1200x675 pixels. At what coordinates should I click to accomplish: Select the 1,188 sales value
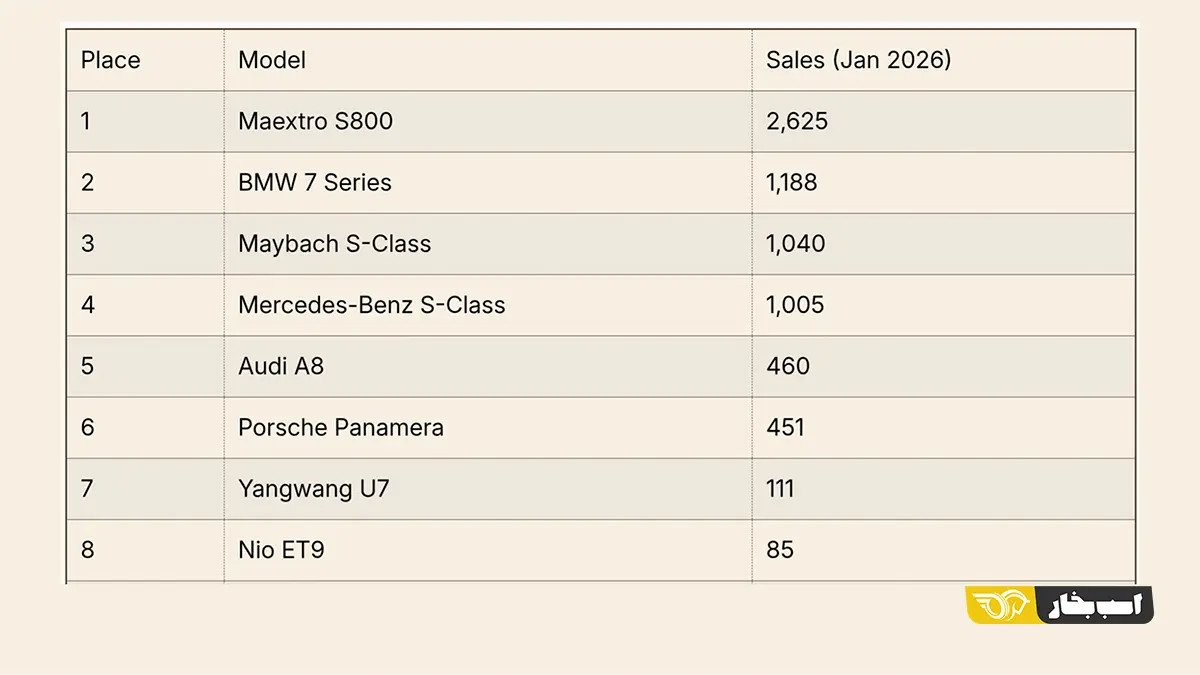pyautogui.click(x=791, y=183)
